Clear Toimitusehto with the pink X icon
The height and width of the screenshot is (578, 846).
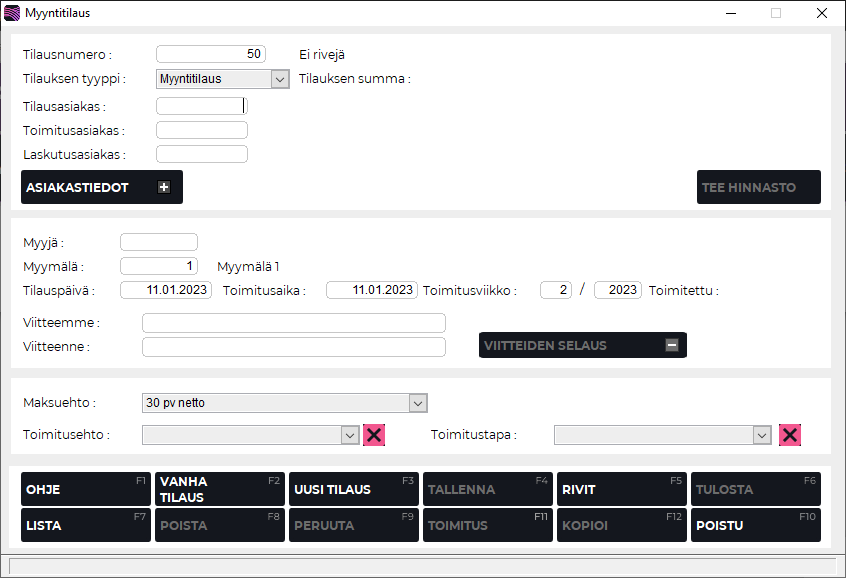[x=374, y=435]
